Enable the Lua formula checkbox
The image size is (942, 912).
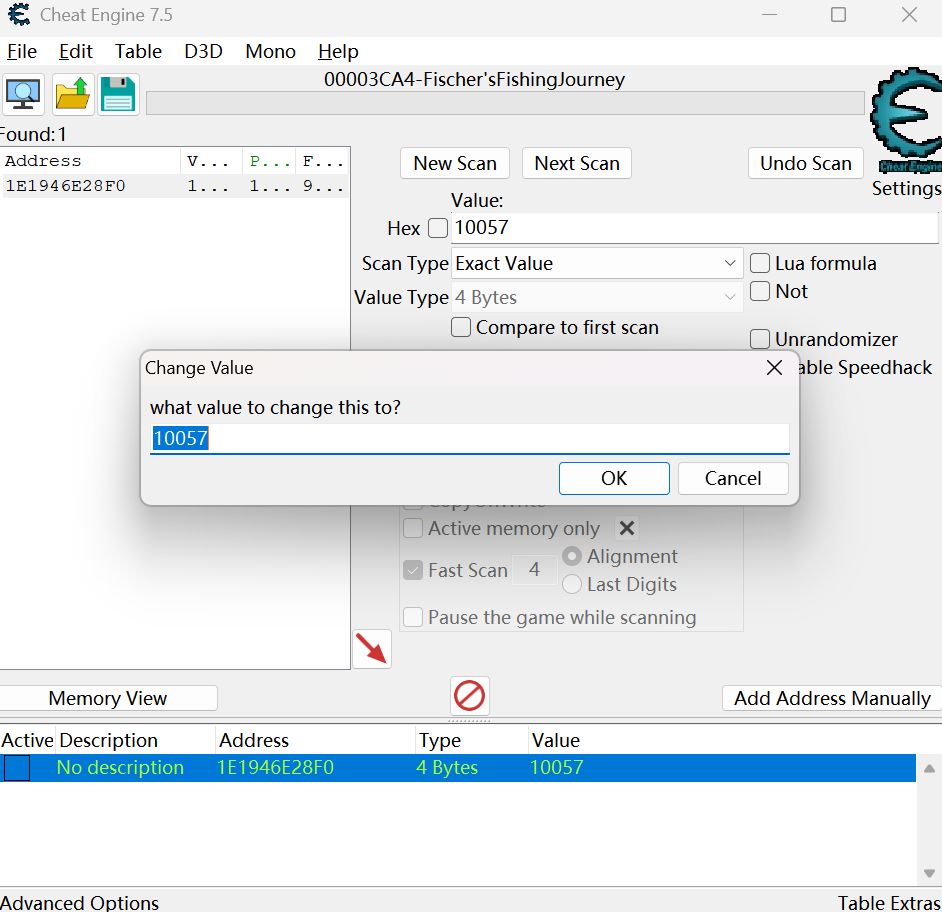click(x=760, y=263)
